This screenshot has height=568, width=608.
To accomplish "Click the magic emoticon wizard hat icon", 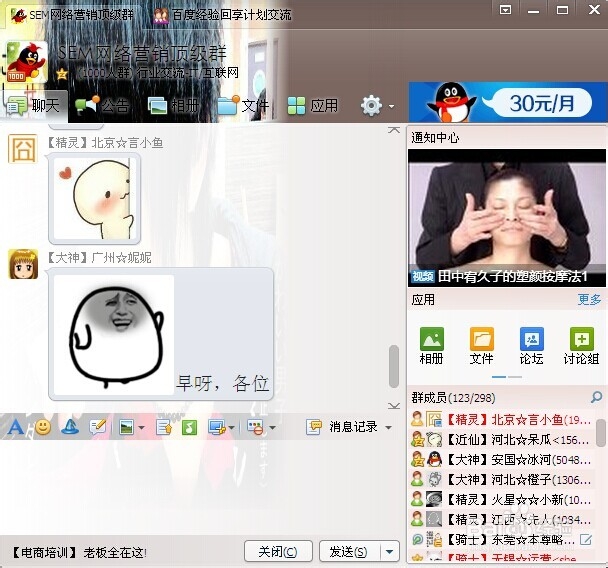I will 70,427.
